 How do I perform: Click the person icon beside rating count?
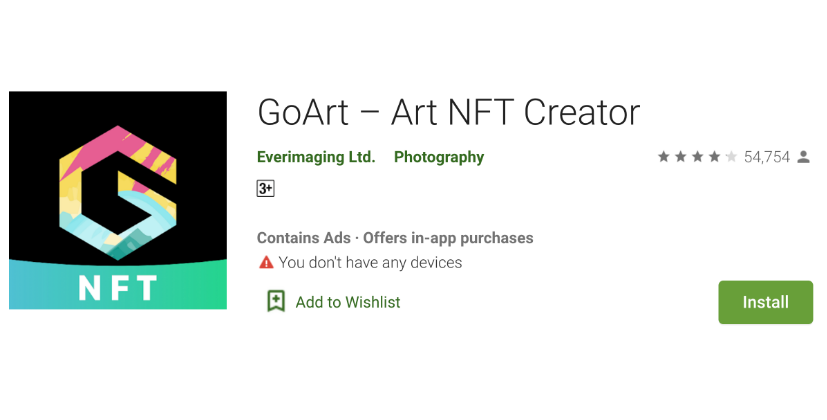804,157
